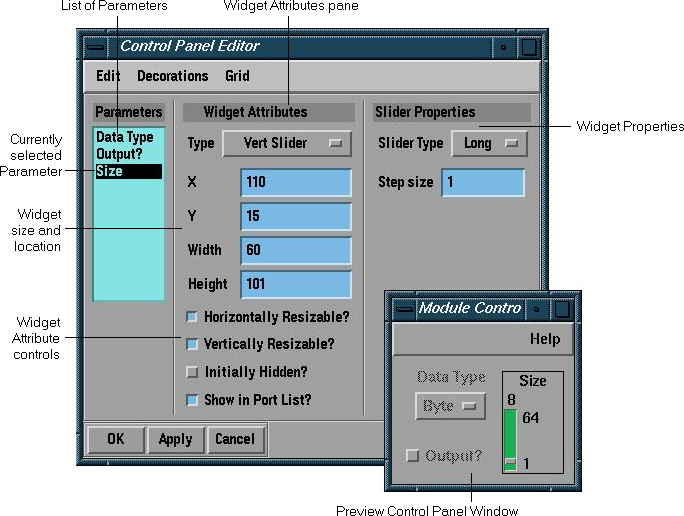Click the Module Control minimize dot icon

click(x=537, y=308)
